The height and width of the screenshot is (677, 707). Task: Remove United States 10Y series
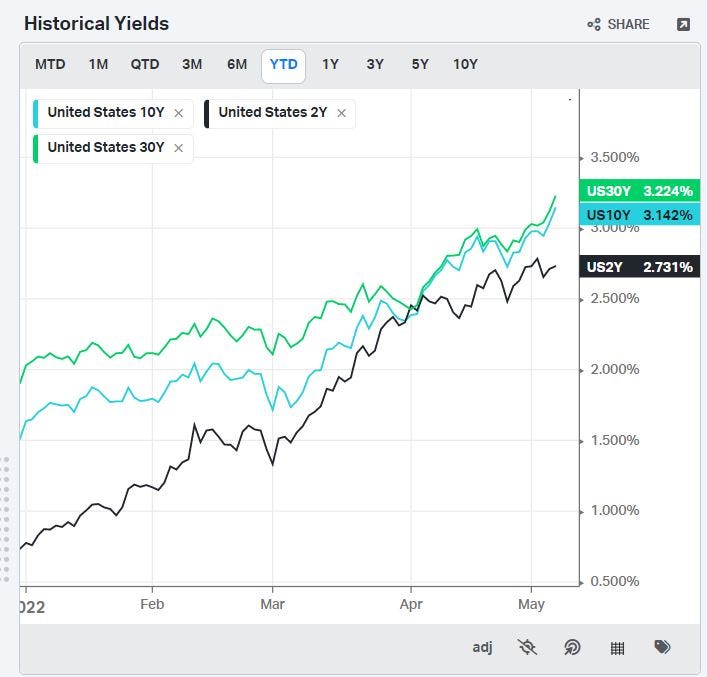pyautogui.click(x=179, y=113)
